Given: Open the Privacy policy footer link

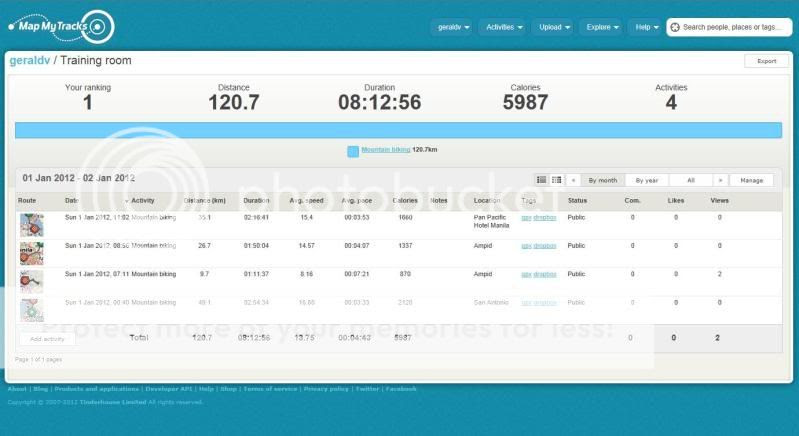Looking at the screenshot, I should pos(326,389).
